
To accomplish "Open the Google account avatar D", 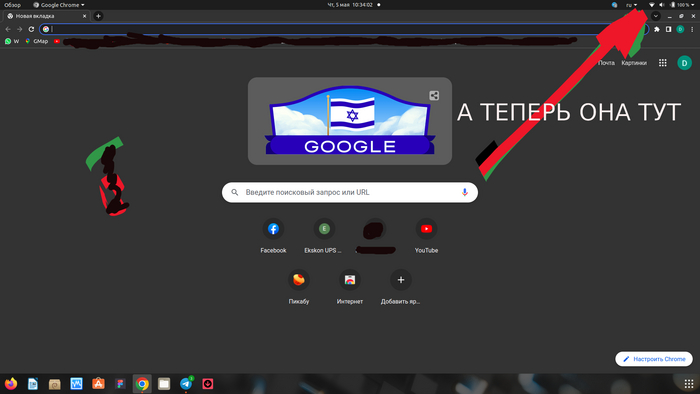I will [x=684, y=63].
